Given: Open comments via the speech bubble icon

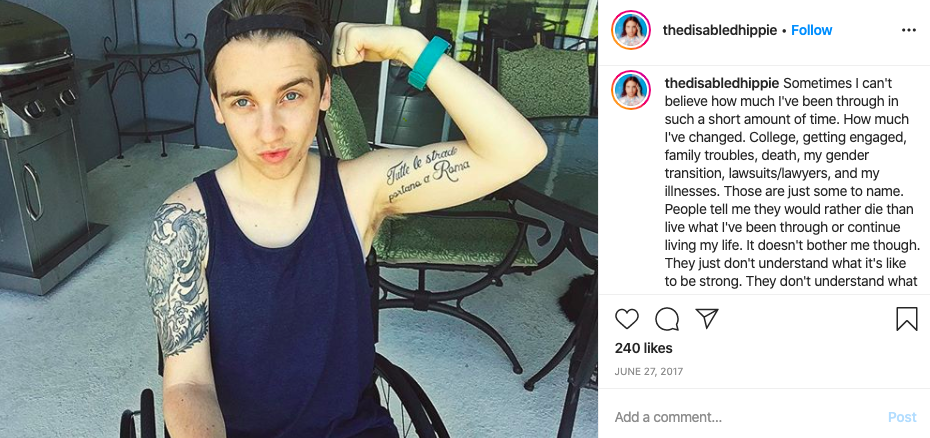Looking at the screenshot, I should click(667, 319).
